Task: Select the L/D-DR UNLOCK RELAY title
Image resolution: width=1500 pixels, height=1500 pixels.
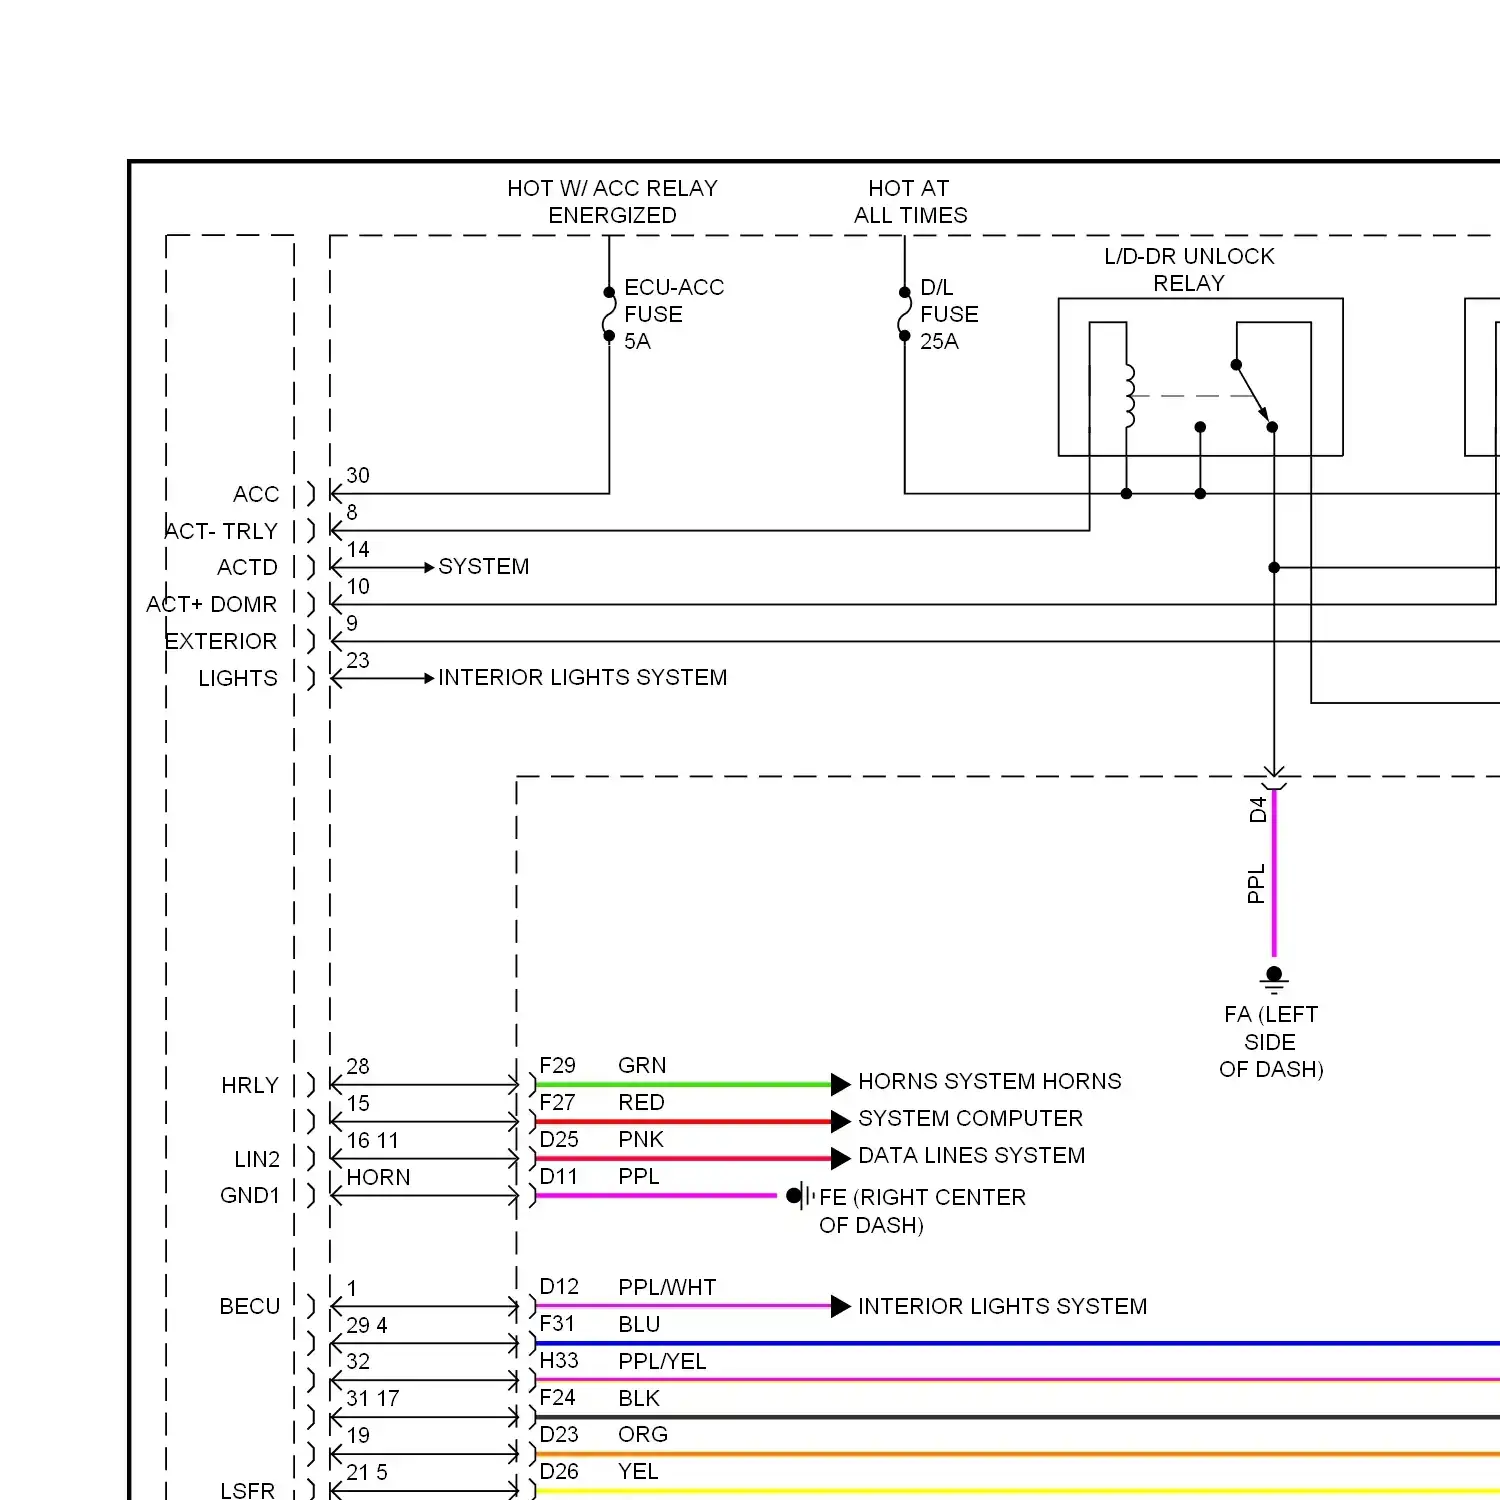Action: (1189, 270)
